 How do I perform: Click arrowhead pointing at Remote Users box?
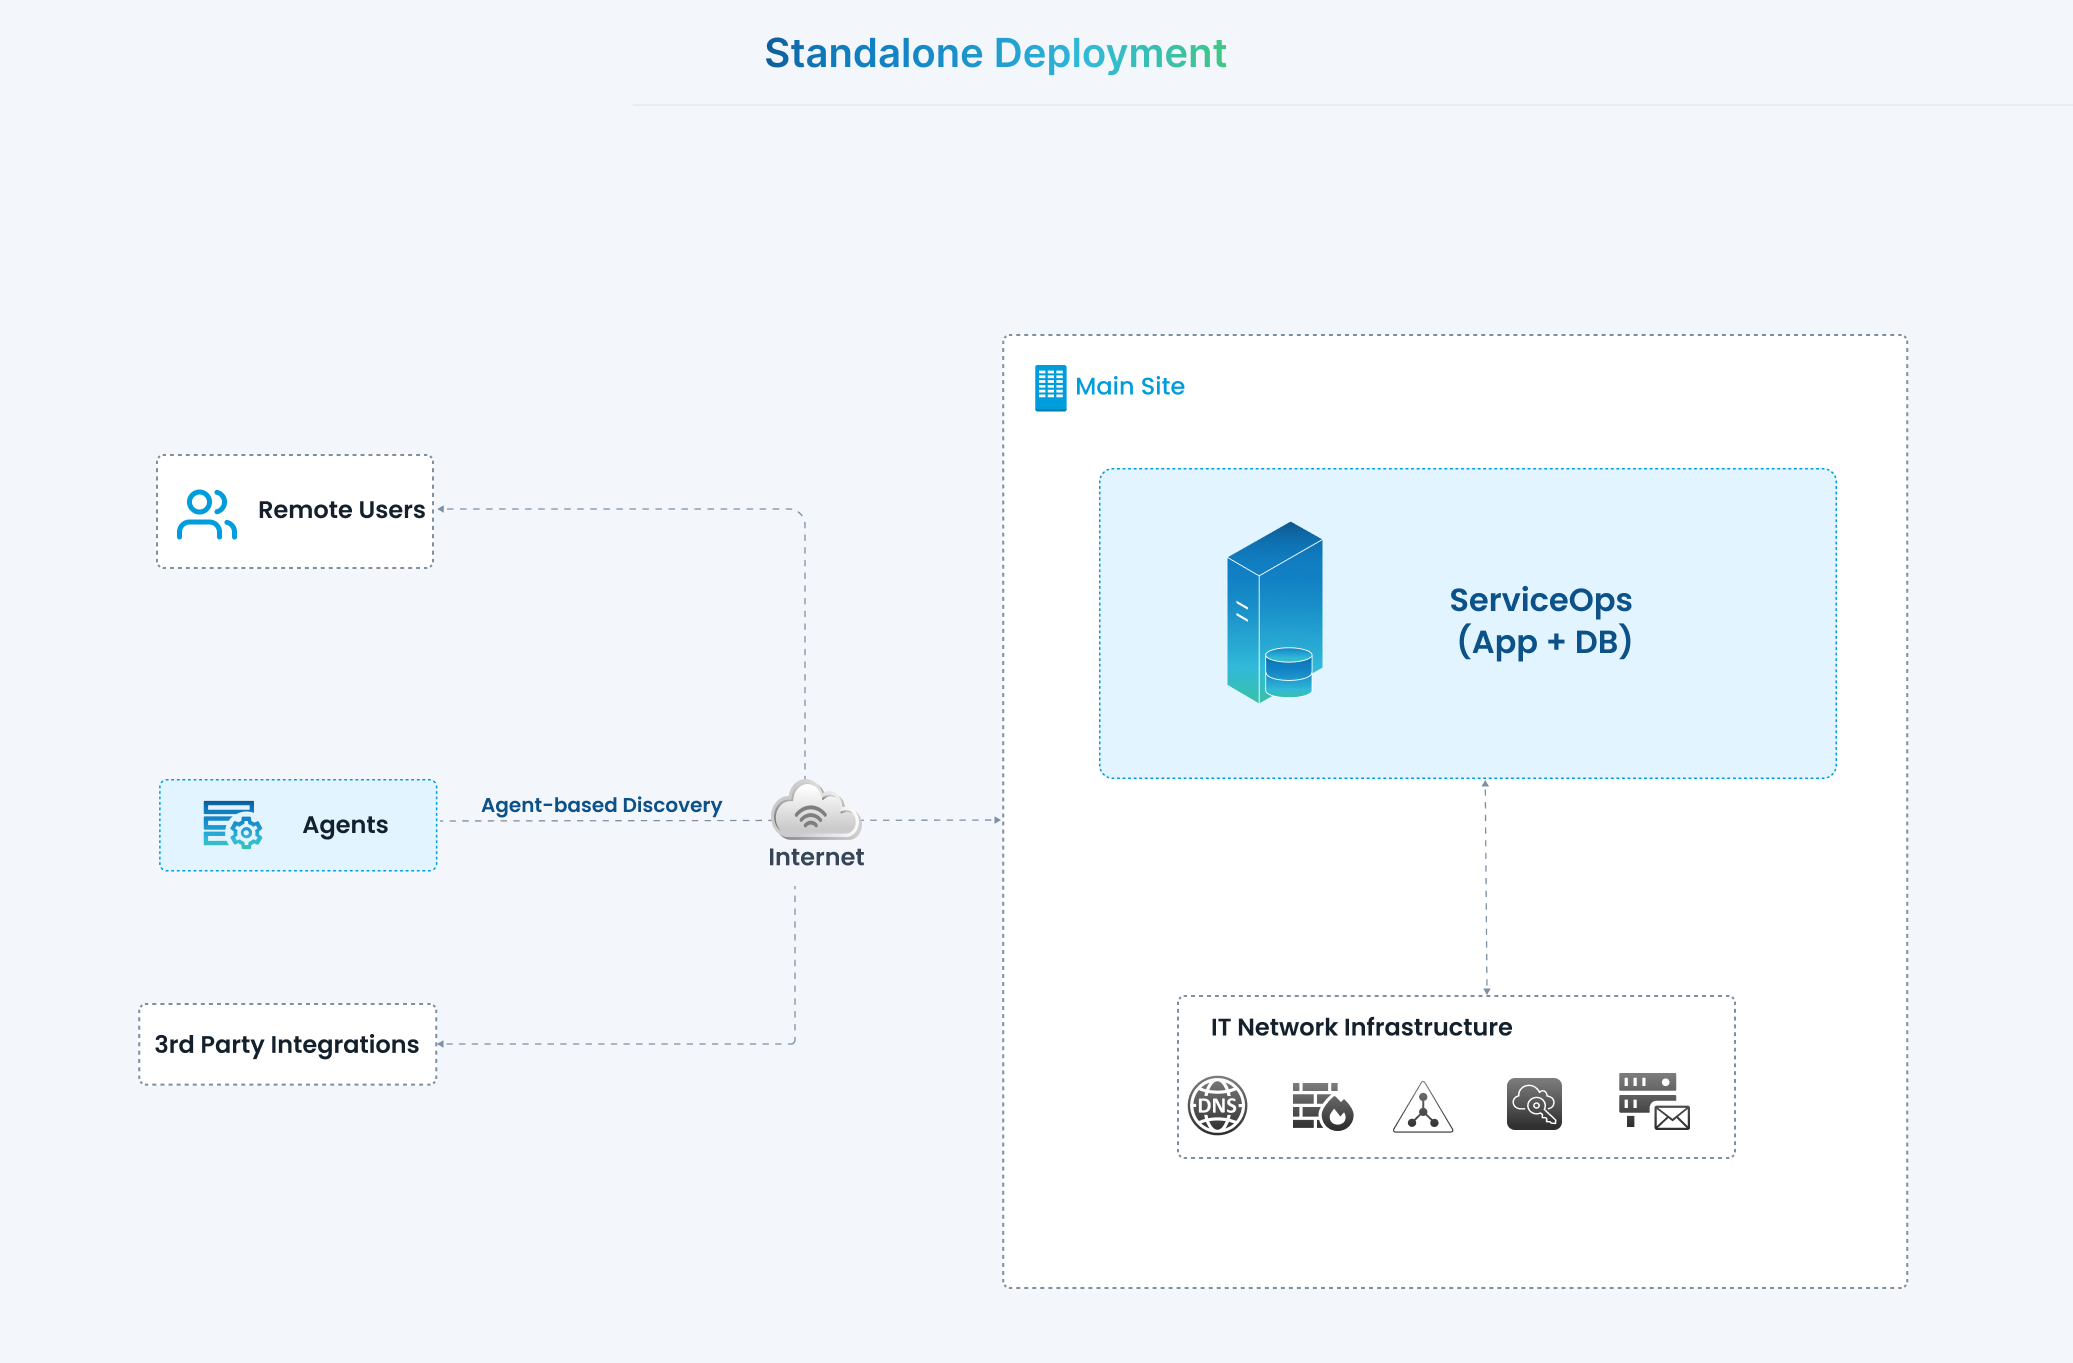pos(441,509)
